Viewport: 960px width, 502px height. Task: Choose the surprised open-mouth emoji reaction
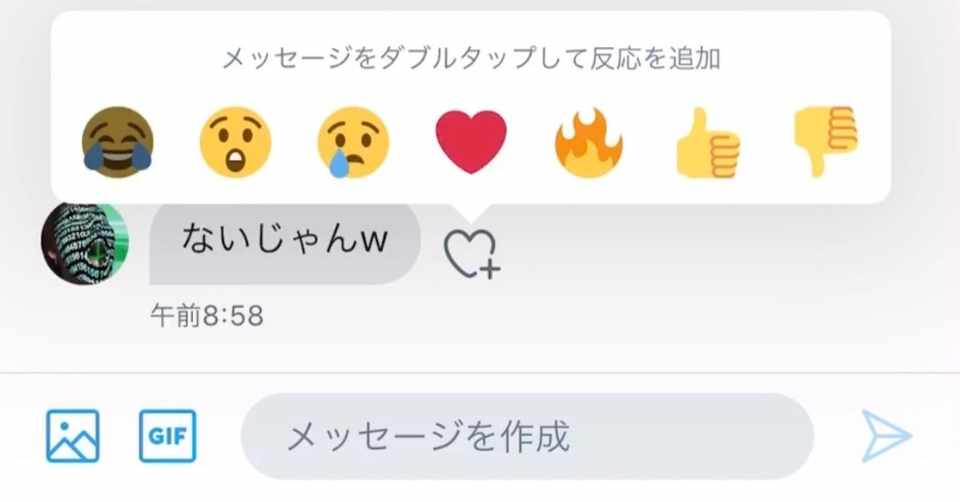click(235, 142)
